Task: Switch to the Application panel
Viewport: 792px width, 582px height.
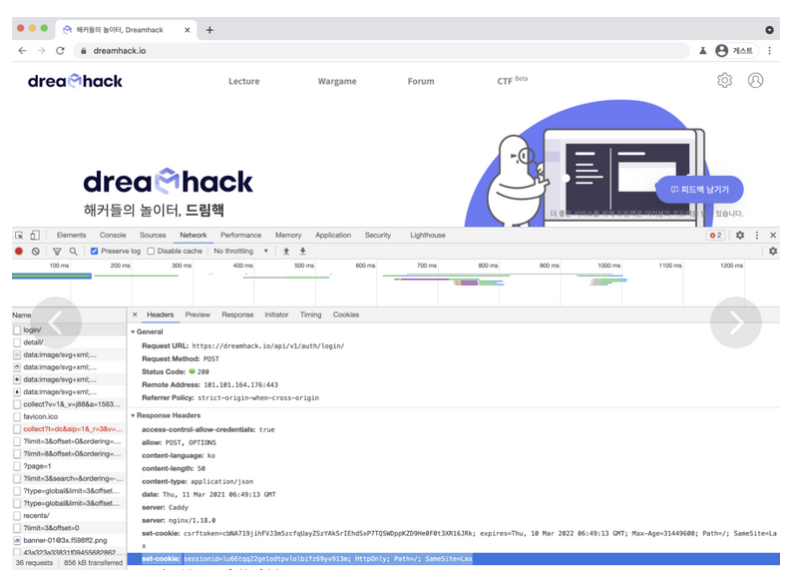Action: tap(333, 235)
